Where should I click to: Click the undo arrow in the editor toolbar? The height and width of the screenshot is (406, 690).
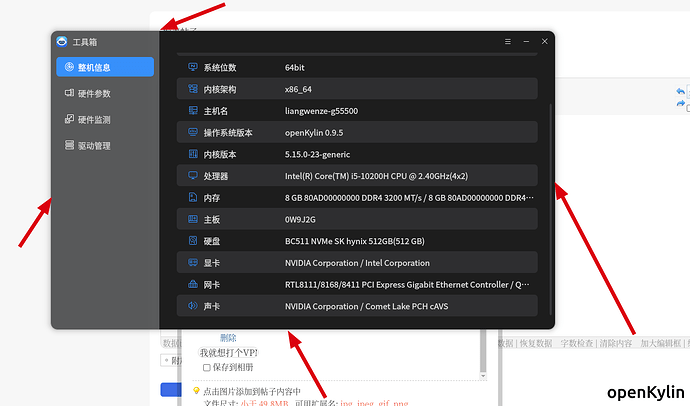point(680,91)
